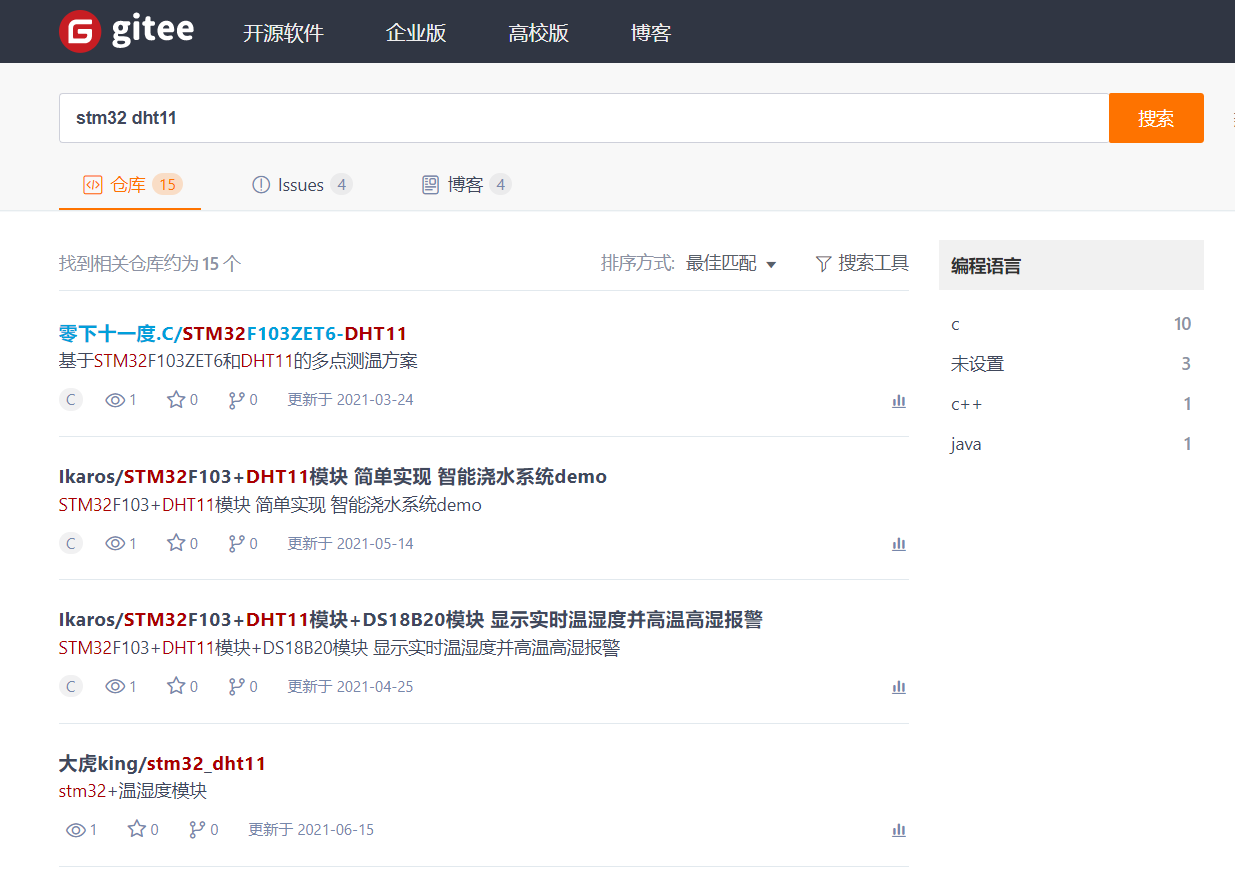Open 搜索工具 filter options
Viewport: 1235px width, 872px height.
(x=862, y=263)
